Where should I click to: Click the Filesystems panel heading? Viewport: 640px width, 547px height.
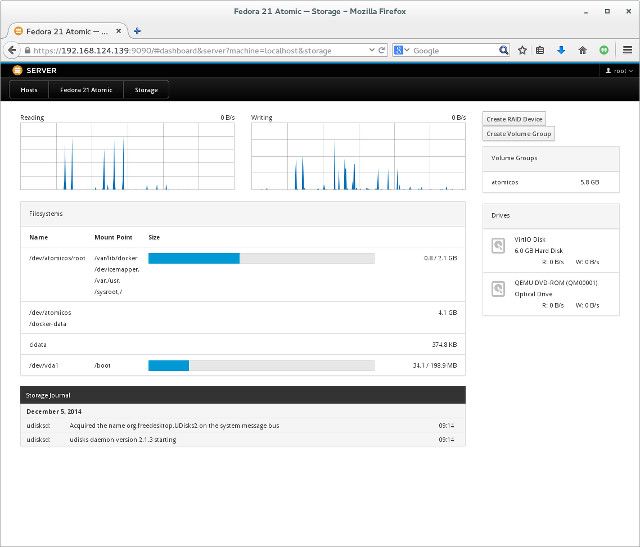[46, 213]
